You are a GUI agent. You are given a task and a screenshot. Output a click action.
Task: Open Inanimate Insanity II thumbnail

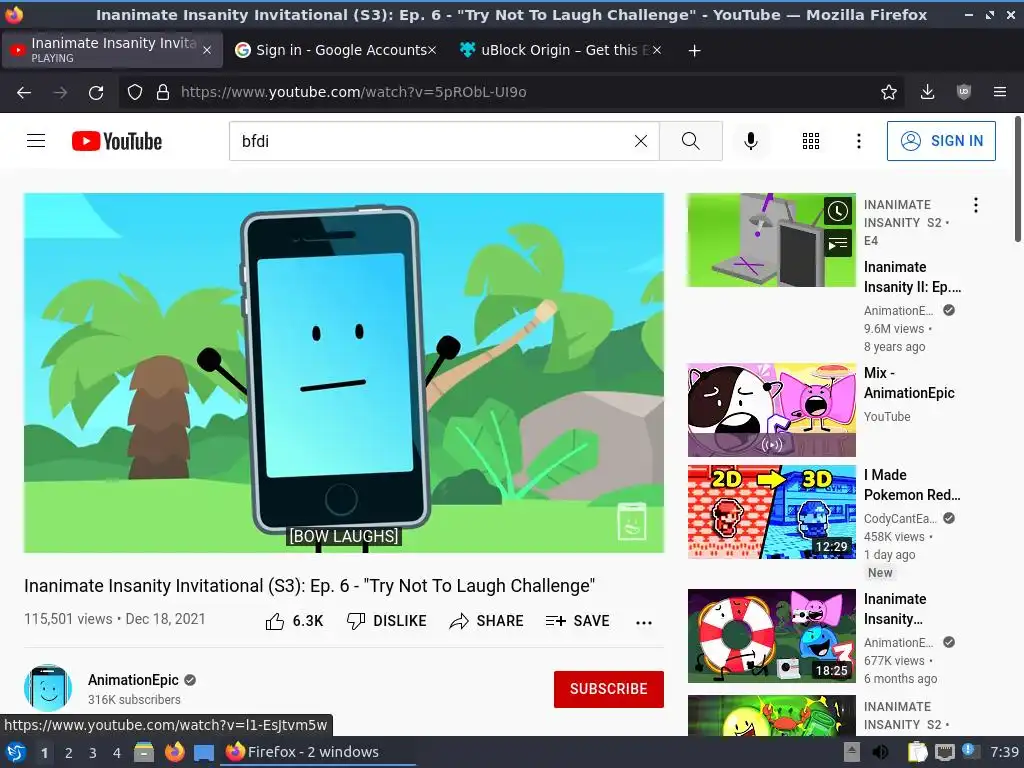click(771, 240)
